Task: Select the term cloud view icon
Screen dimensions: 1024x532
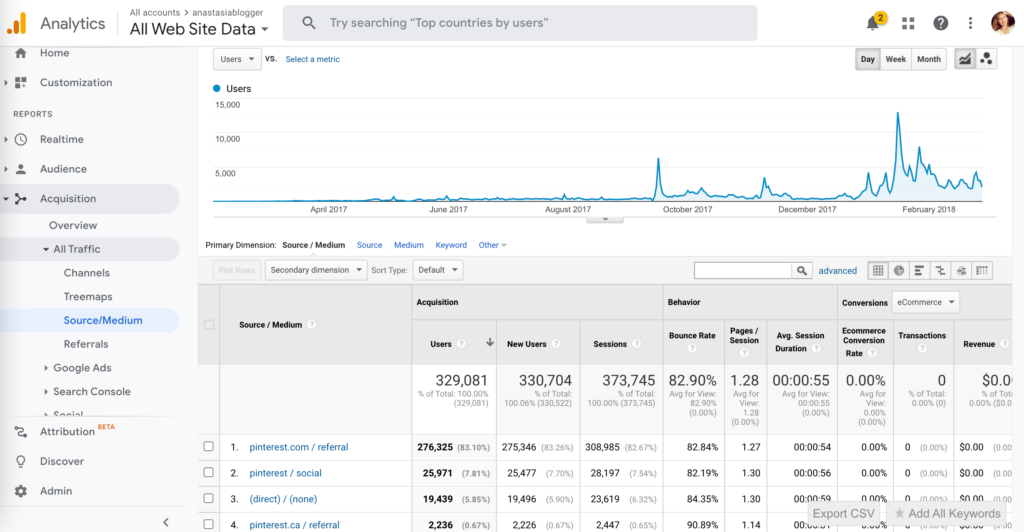Action: point(961,270)
